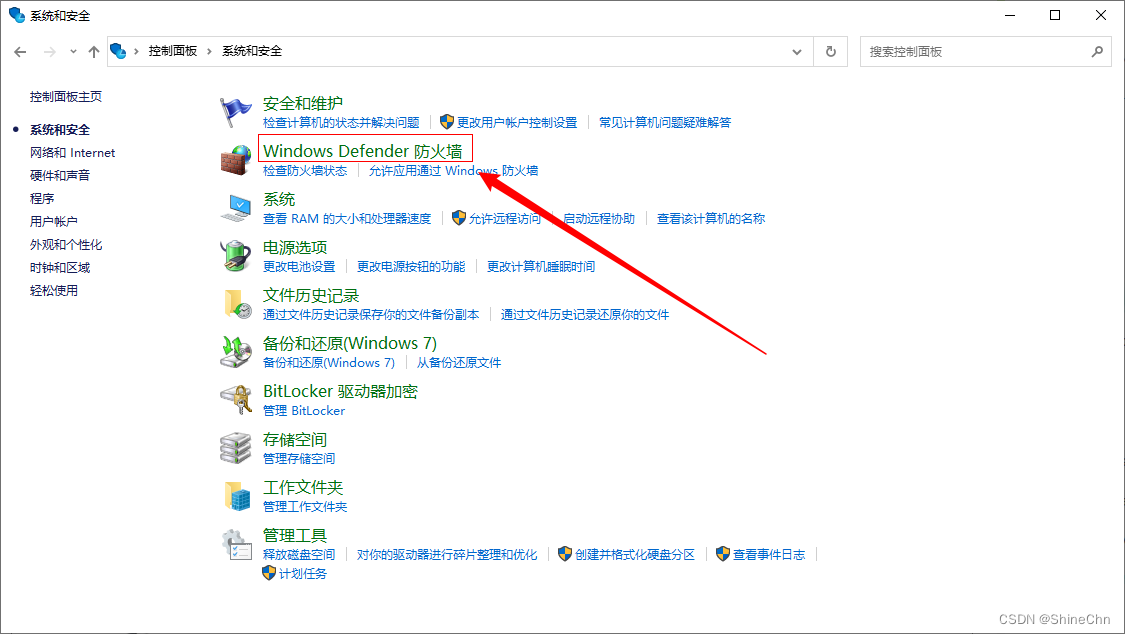The height and width of the screenshot is (634, 1125).
Task: Click the search magnifier icon
Action: [x=1097, y=52]
